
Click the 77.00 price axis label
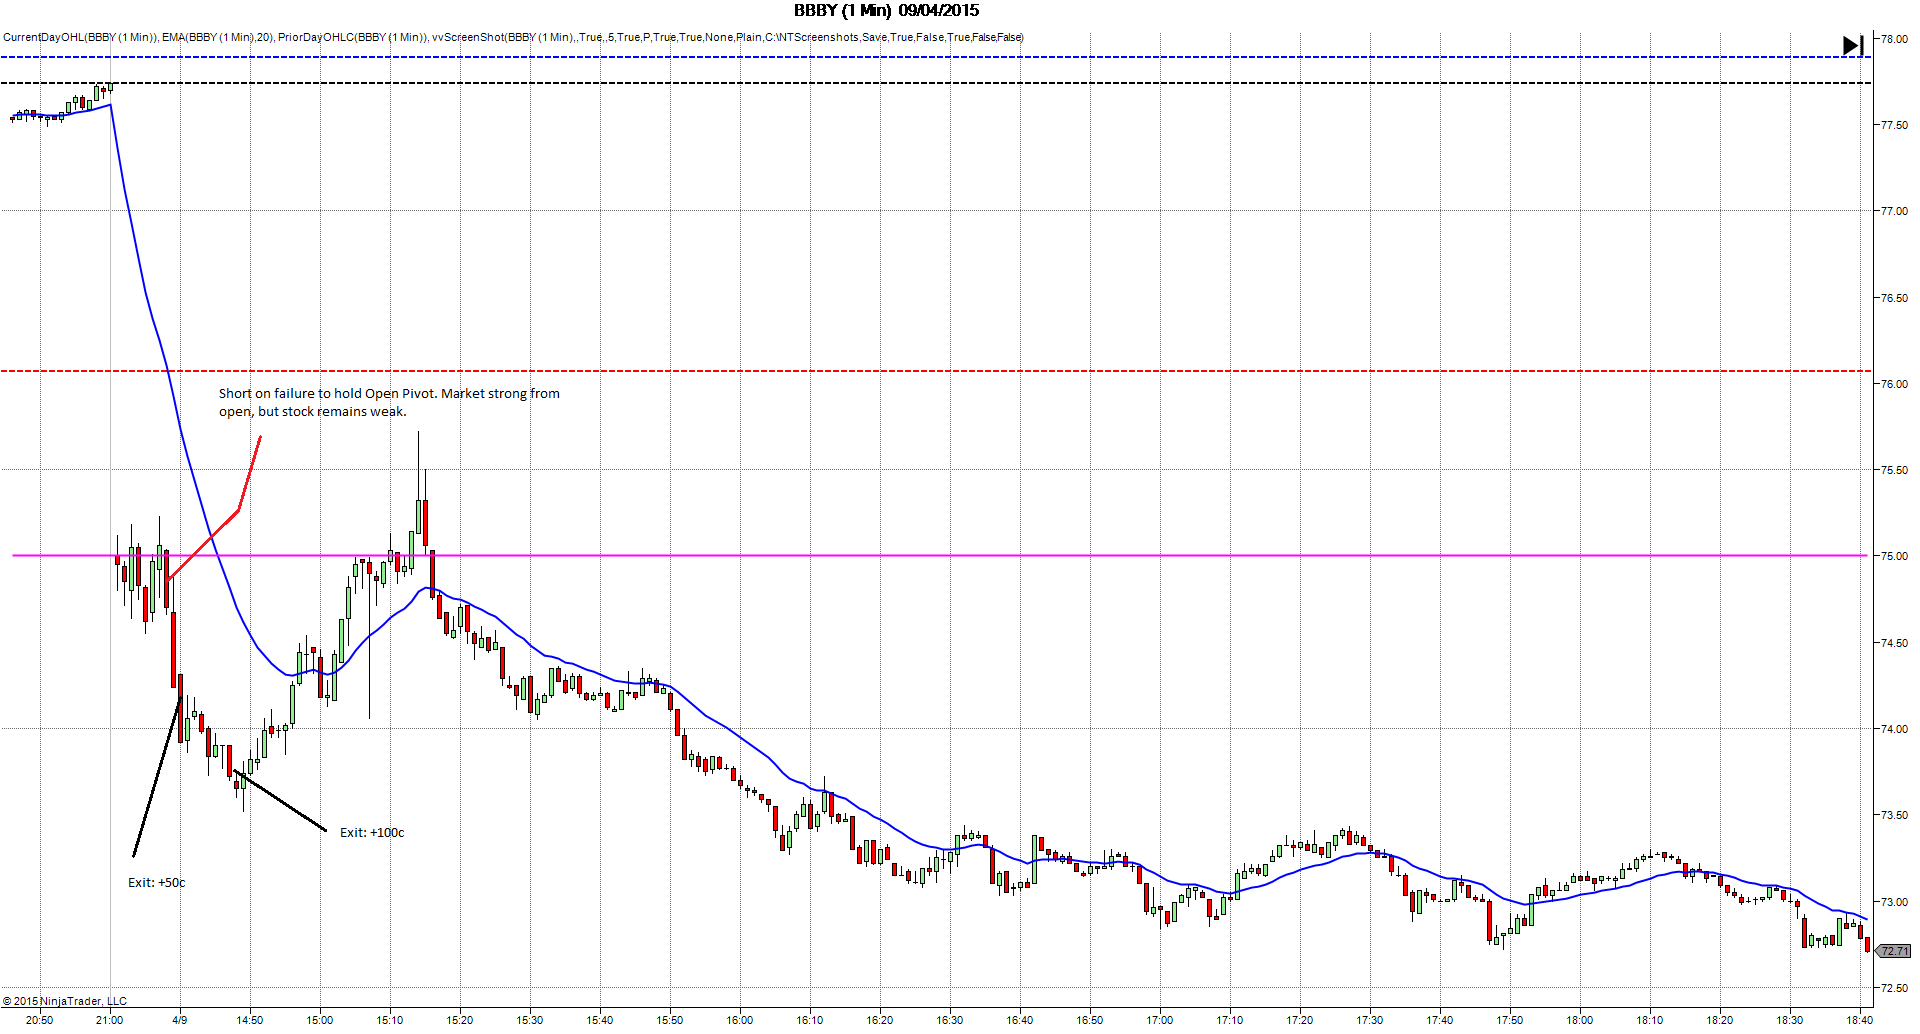pyautogui.click(x=1894, y=211)
